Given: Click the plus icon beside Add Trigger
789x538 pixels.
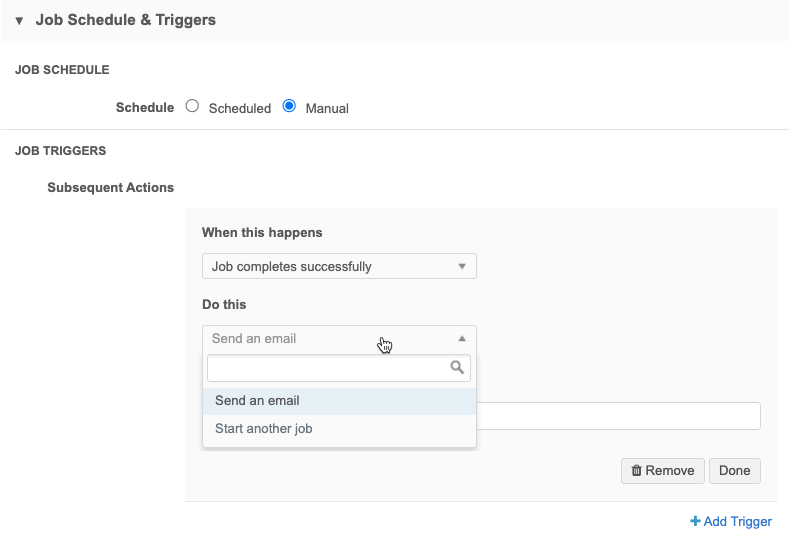Looking at the screenshot, I should coord(695,521).
